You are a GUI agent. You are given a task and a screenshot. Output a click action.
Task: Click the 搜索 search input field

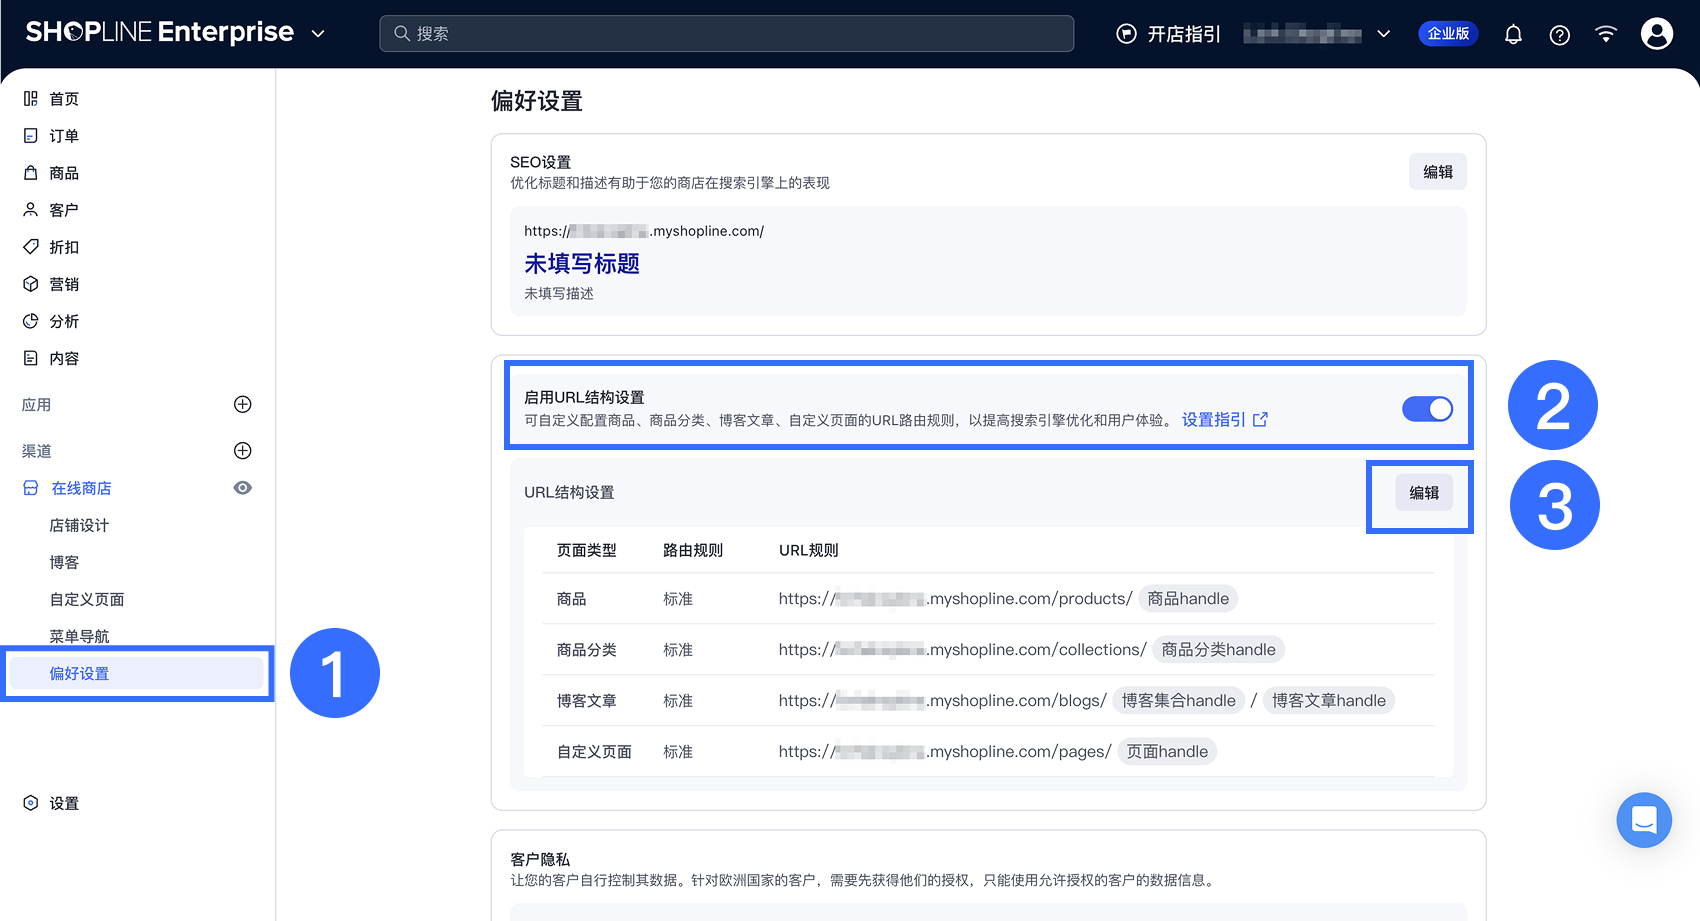pos(726,34)
